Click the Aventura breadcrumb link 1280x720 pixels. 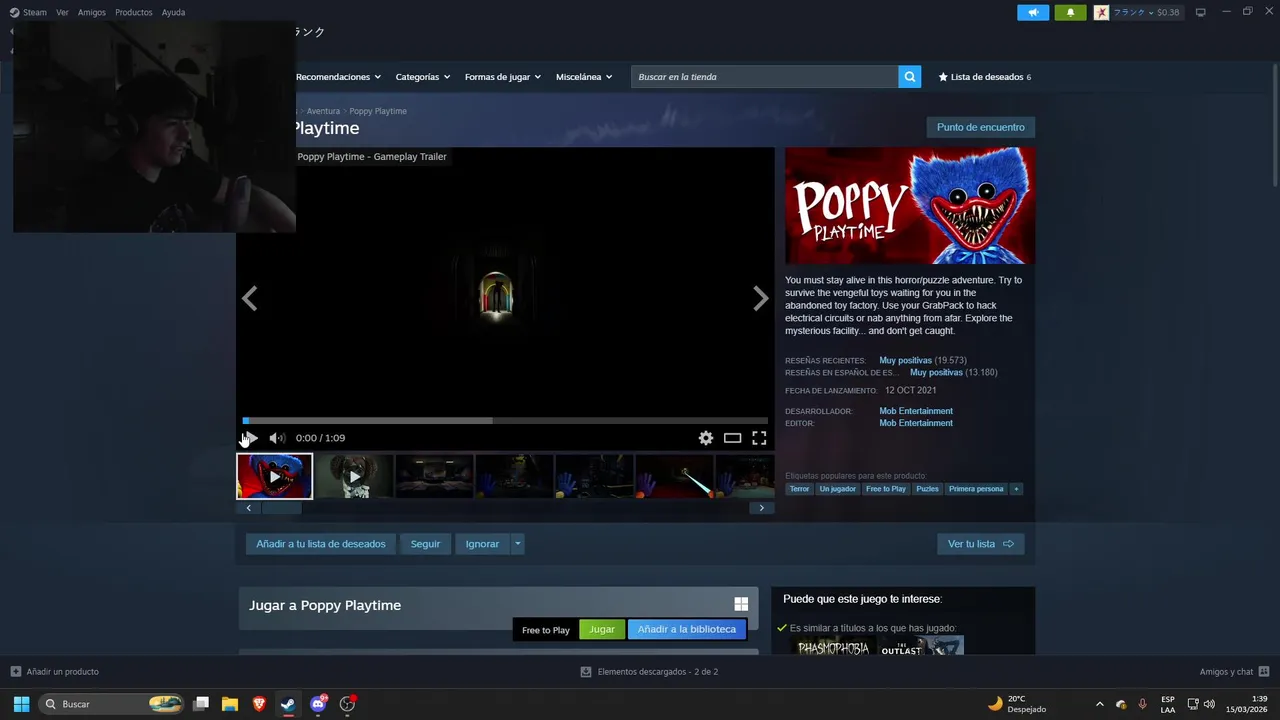pyautogui.click(x=323, y=111)
